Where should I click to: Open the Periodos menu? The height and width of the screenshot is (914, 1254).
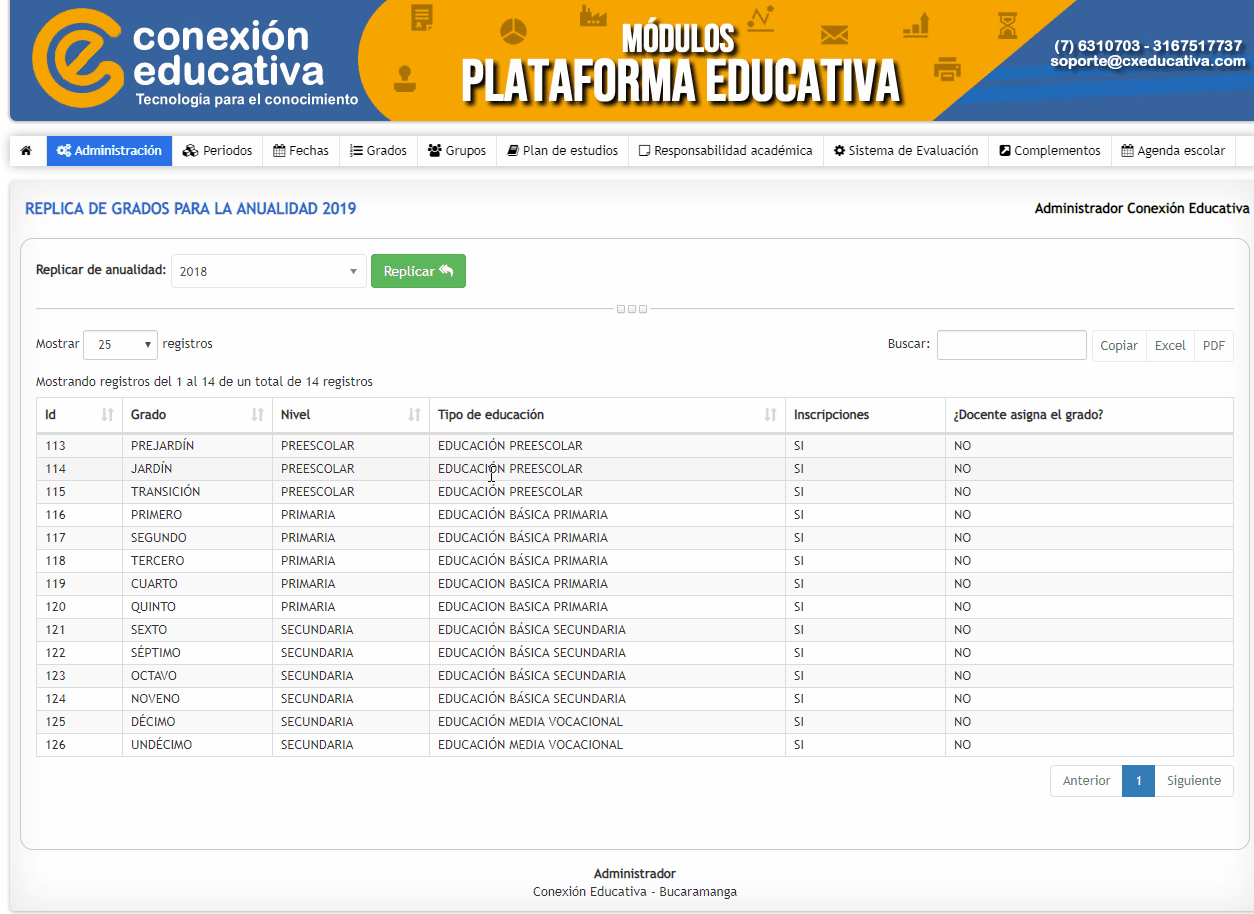tap(218, 151)
